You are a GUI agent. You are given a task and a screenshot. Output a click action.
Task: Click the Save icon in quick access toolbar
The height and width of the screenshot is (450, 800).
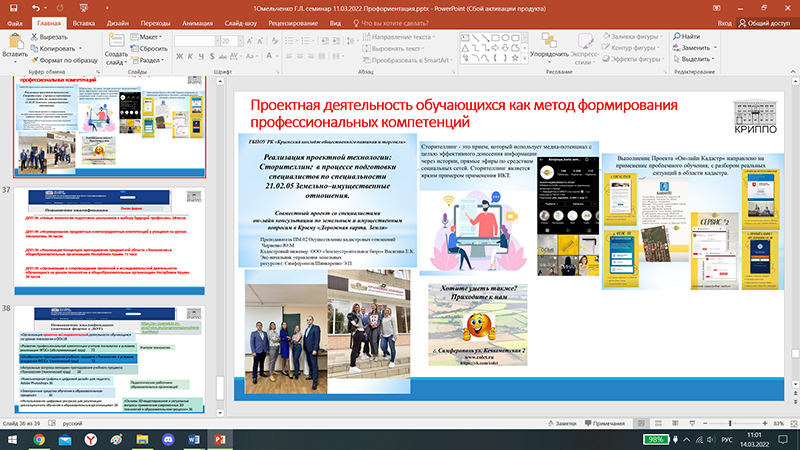pos(14,8)
